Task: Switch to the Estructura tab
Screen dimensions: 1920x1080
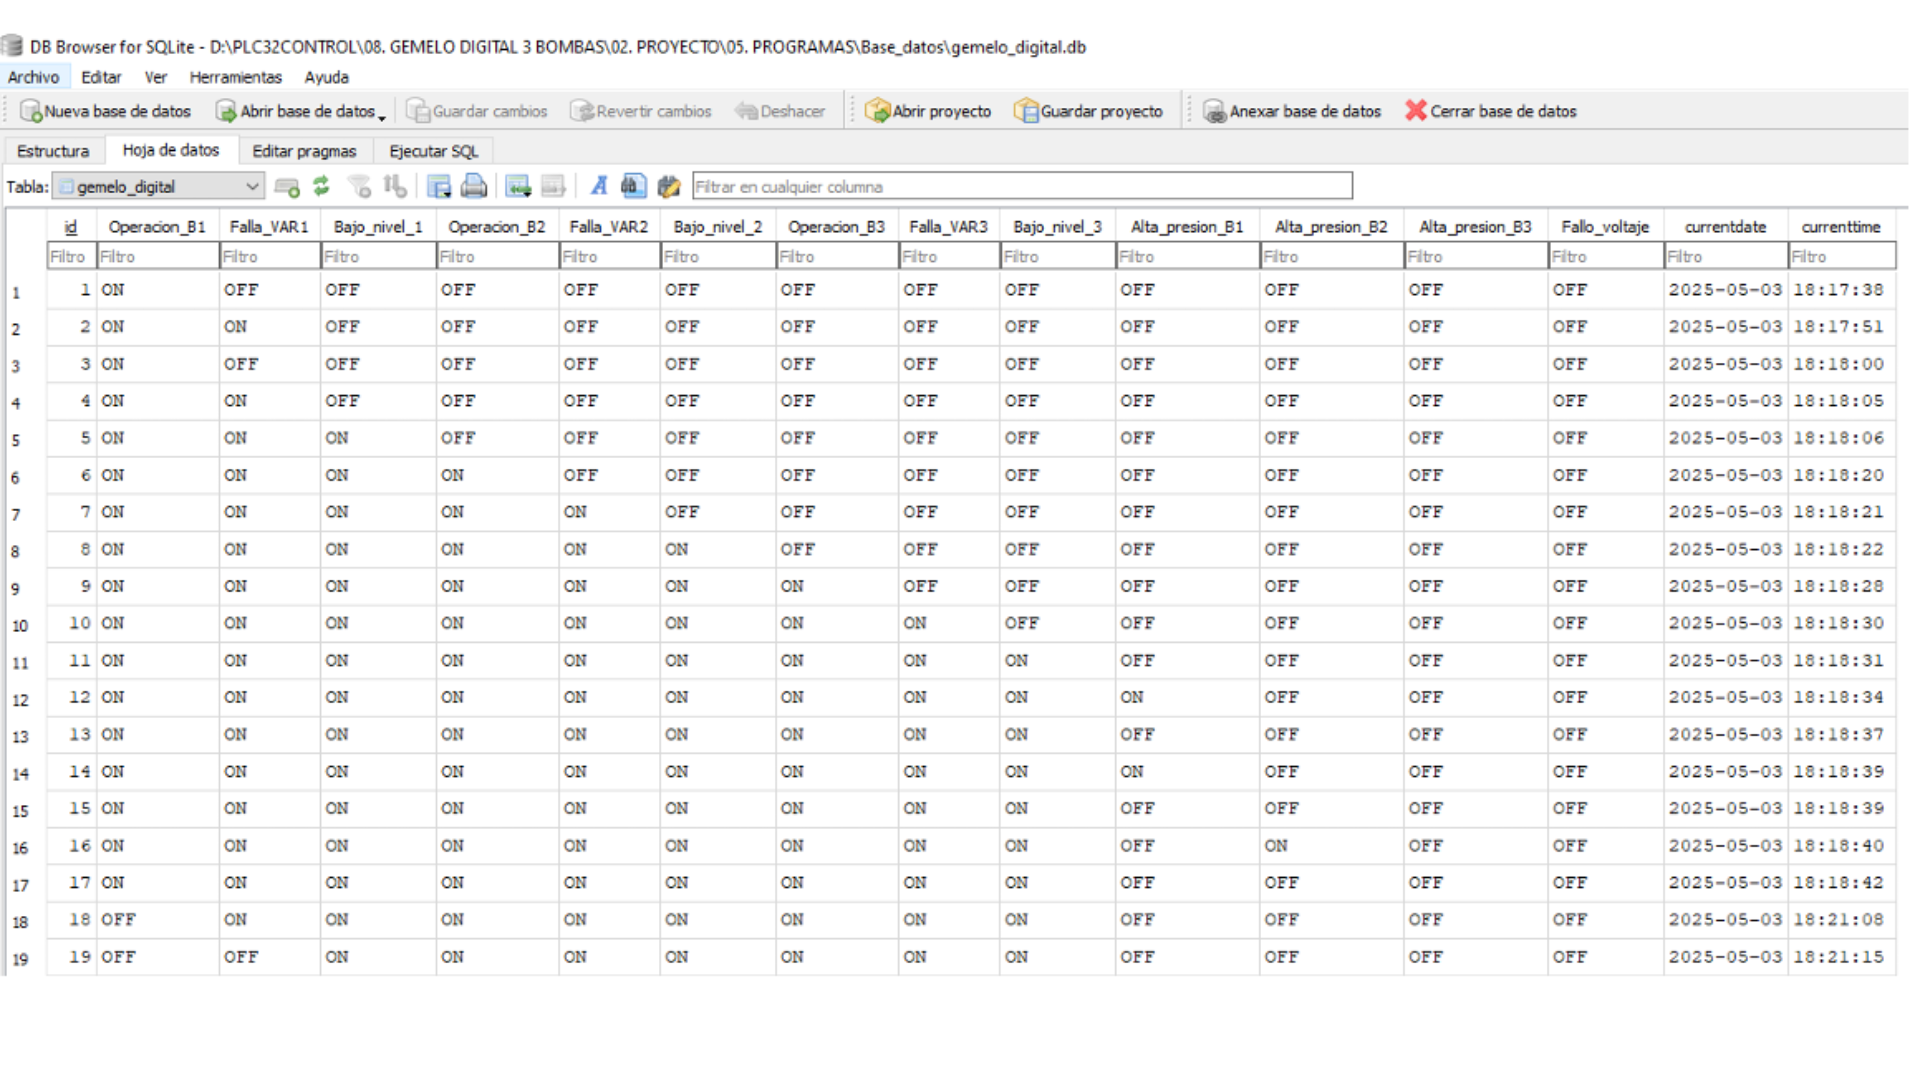Action: [x=53, y=151]
